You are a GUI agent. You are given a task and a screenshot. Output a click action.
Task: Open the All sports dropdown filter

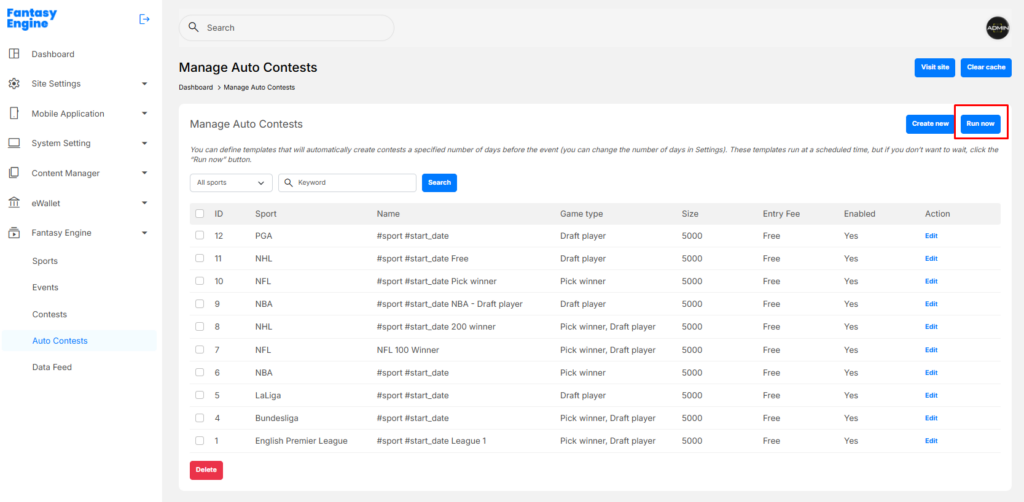231,183
